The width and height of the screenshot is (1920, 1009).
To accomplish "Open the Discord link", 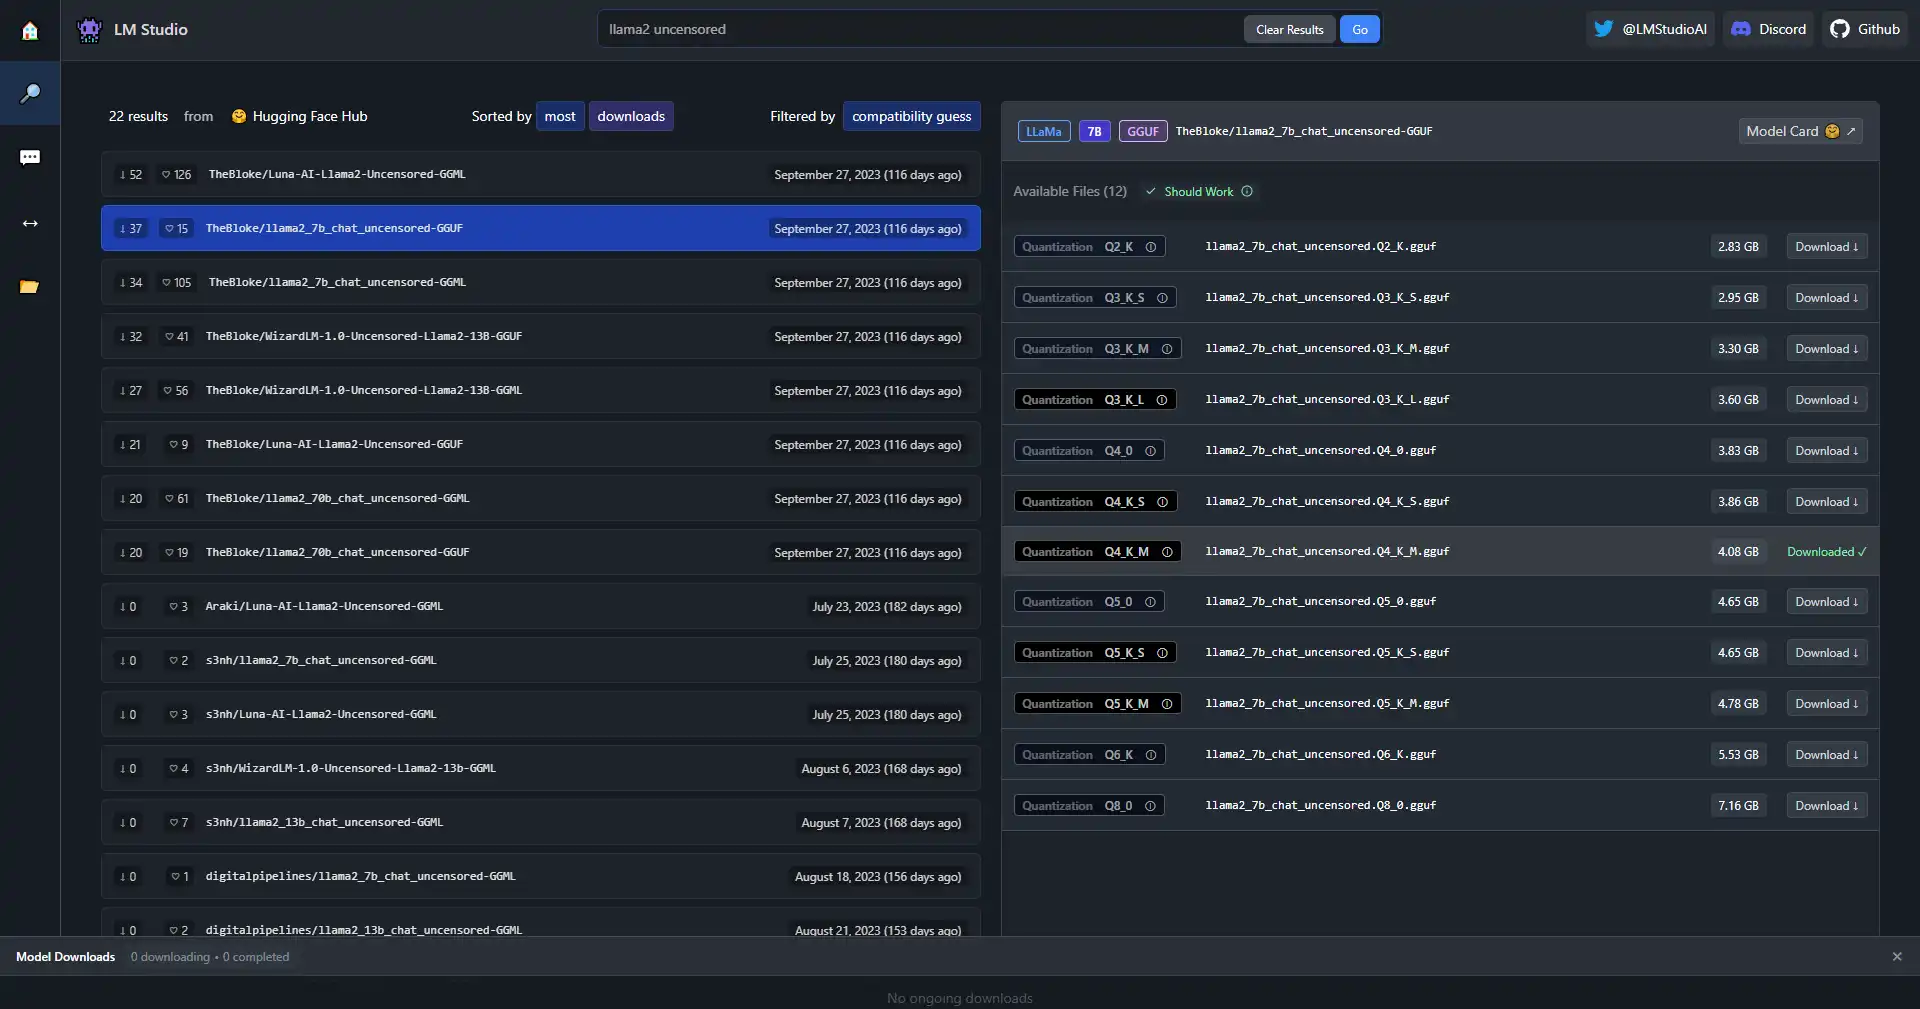I will (1768, 29).
